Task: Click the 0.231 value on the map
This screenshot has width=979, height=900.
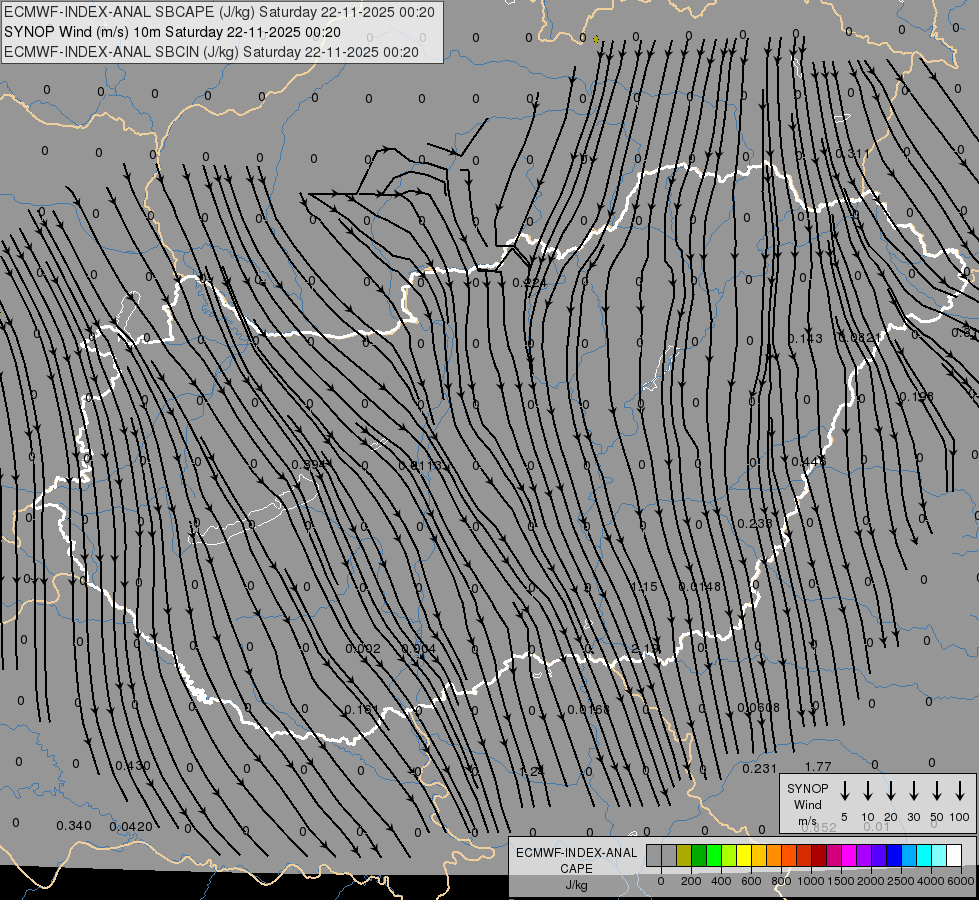Action: pyautogui.click(x=760, y=769)
